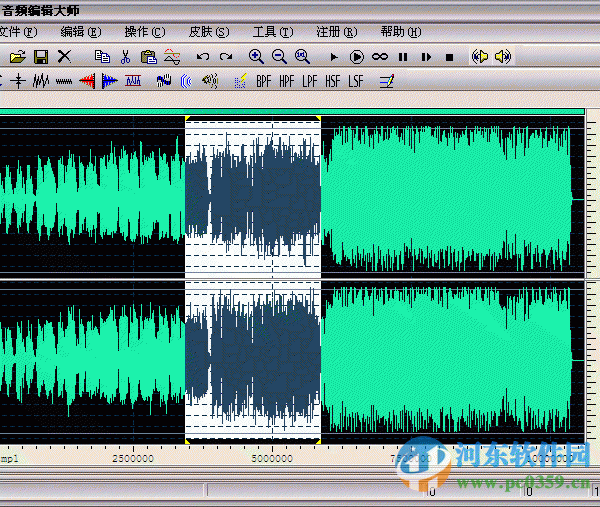Cut the selection with the scissors icon
600x507 pixels.
(125, 57)
